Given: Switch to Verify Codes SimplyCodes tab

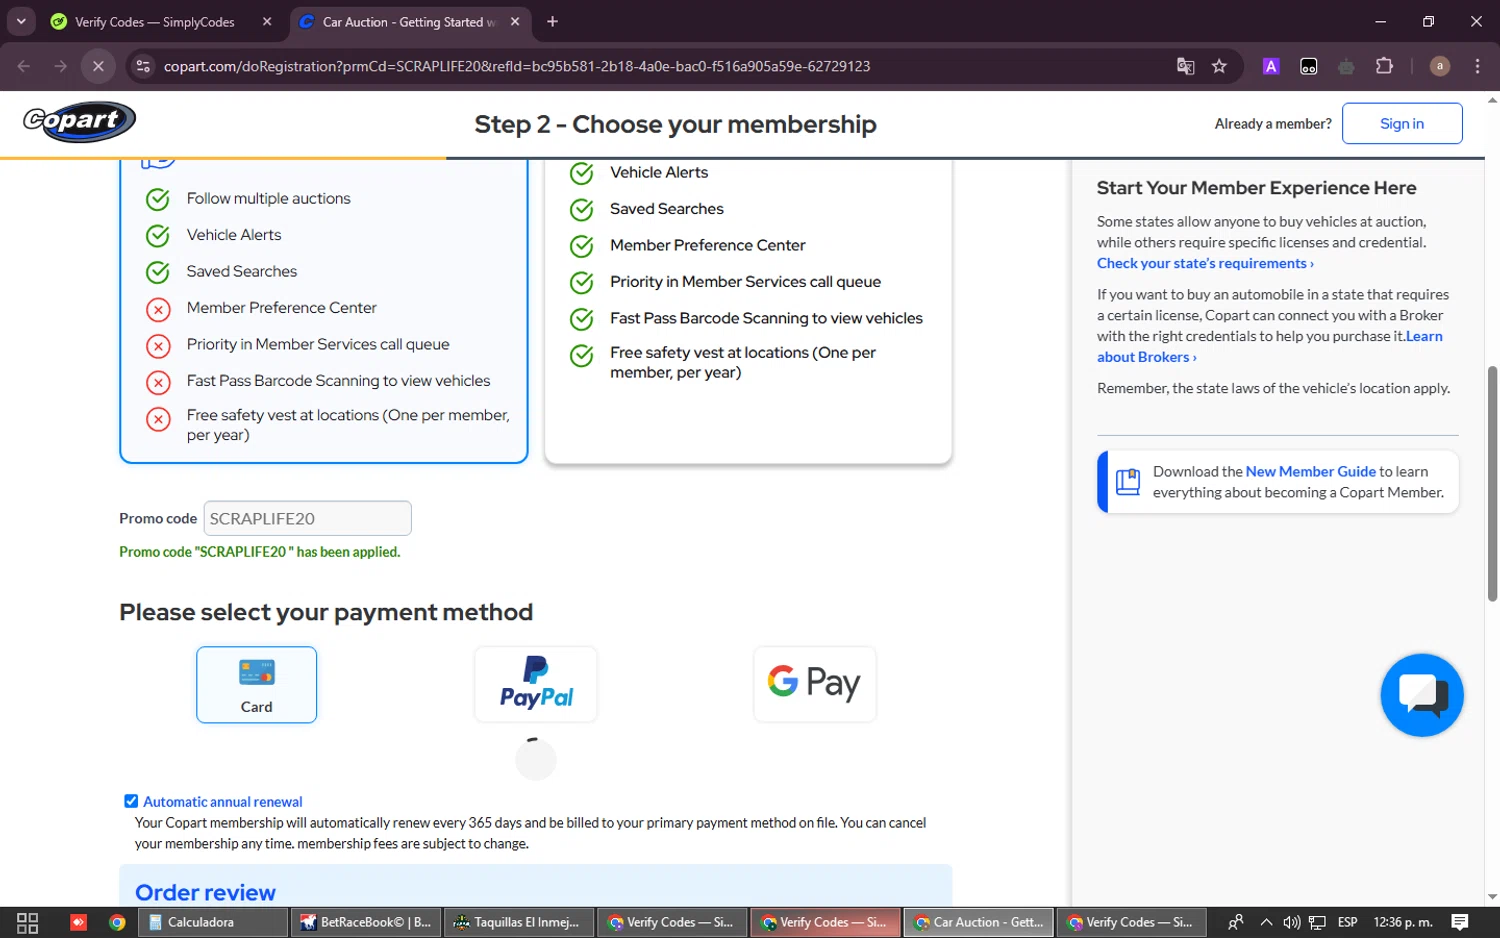Looking at the screenshot, I should pyautogui.click(x=154, y=22).
